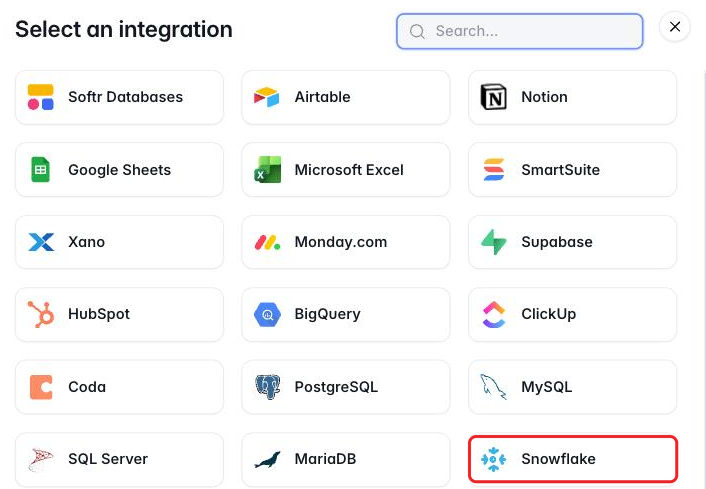Select the BigQuery label

(327, 314)
